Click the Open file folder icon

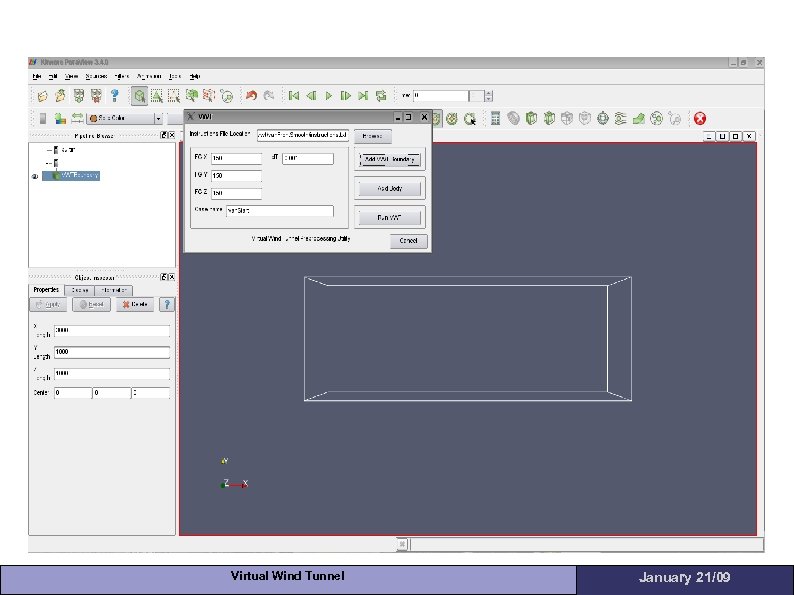click(x=43, y=96)
